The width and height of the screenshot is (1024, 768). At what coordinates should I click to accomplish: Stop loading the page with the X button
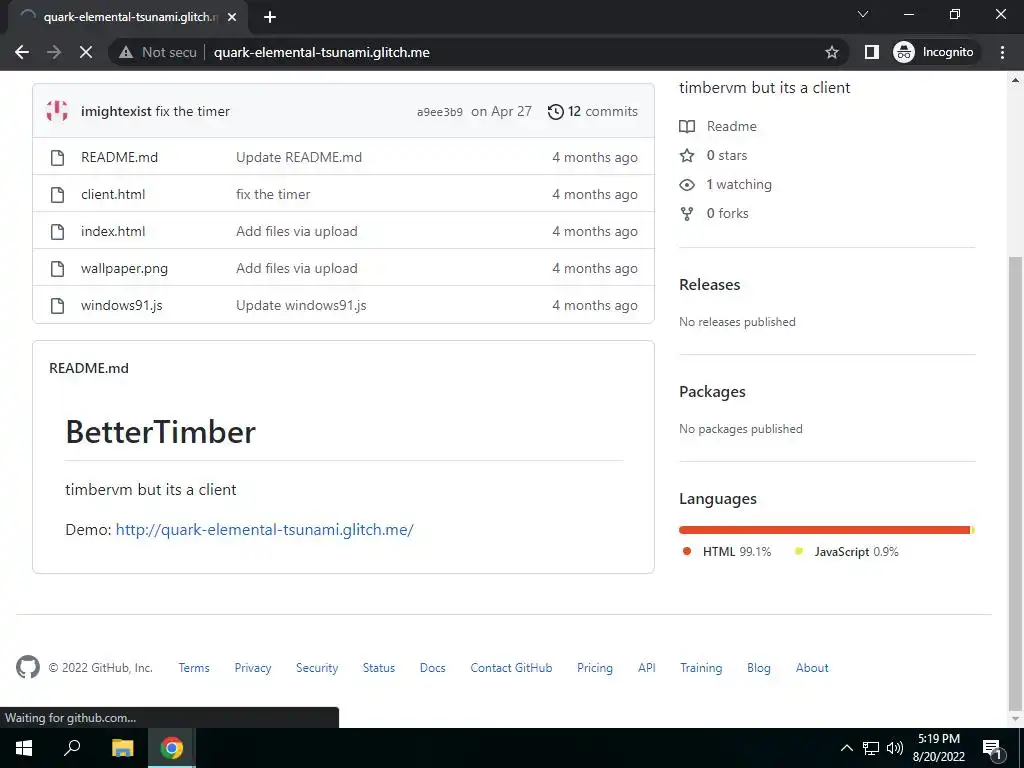pos(86,52)
